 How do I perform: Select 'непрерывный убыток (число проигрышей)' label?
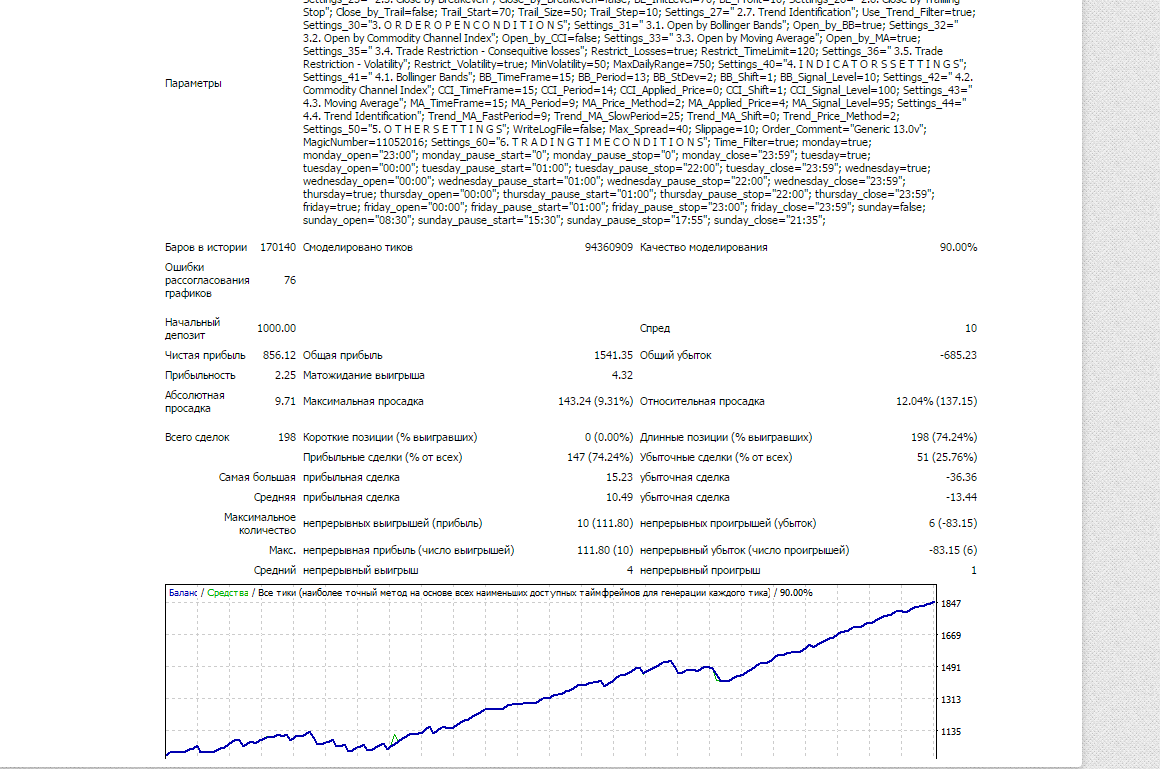tap(744, 551)
